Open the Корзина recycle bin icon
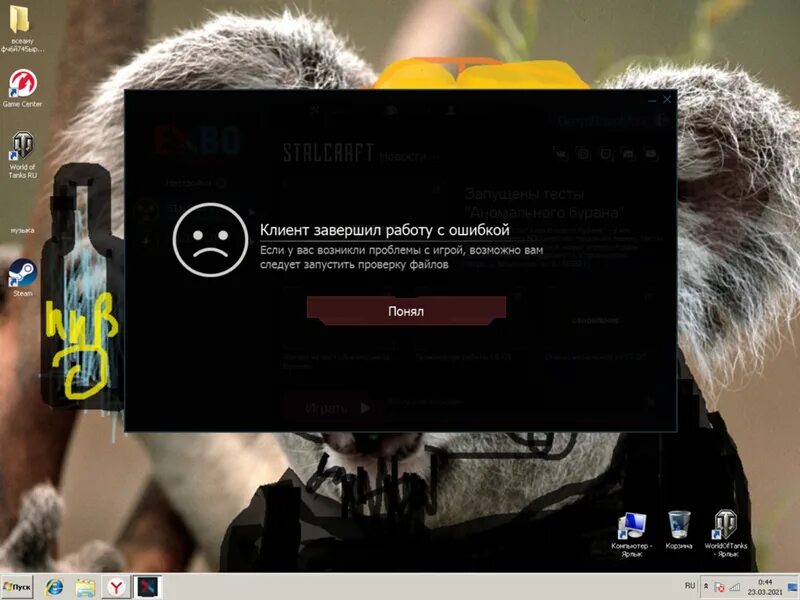This screenshot has width=800, height=600. coord(679,530)
